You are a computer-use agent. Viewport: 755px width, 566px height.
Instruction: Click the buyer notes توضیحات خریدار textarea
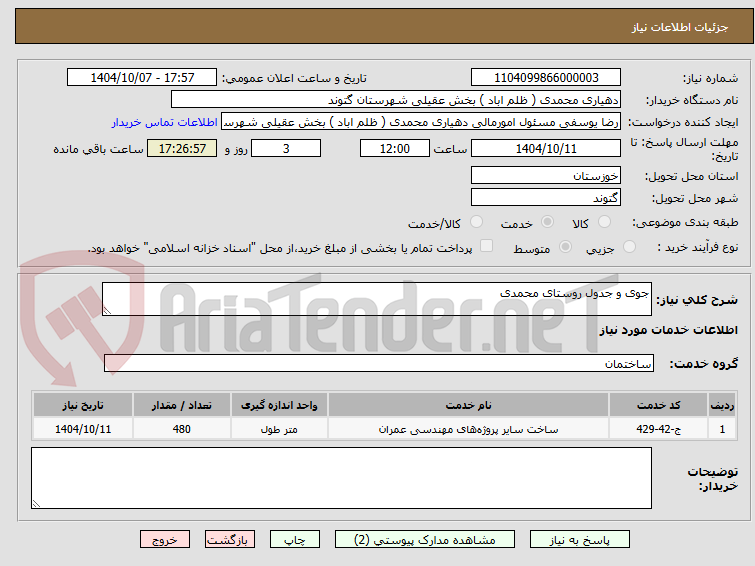[341, 478]
